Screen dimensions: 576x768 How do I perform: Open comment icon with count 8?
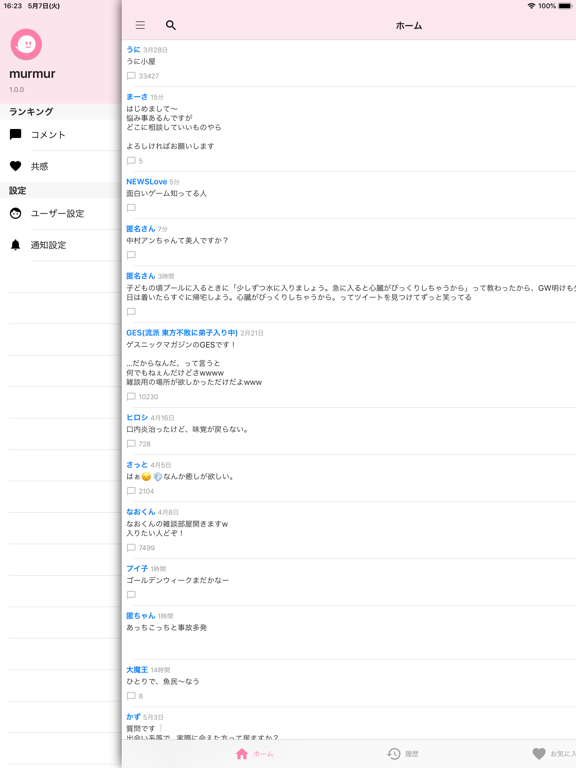[x=131, y=696]
